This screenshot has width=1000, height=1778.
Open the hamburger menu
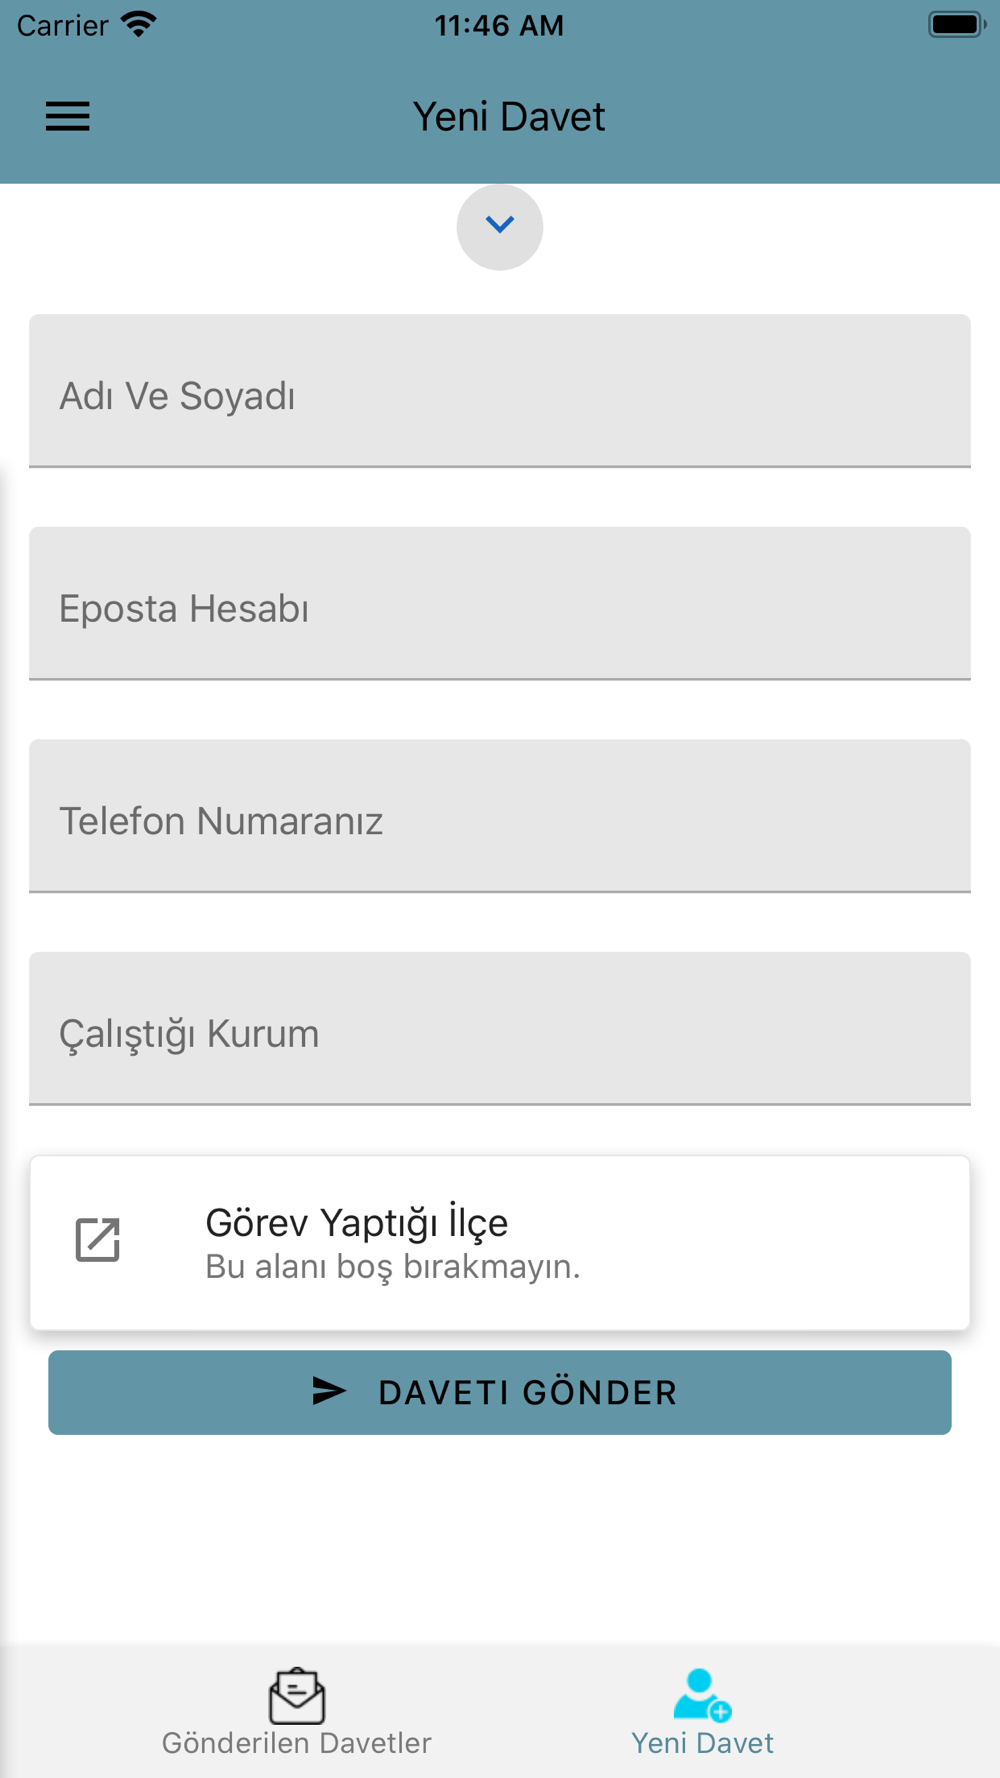tap(68, 117)
